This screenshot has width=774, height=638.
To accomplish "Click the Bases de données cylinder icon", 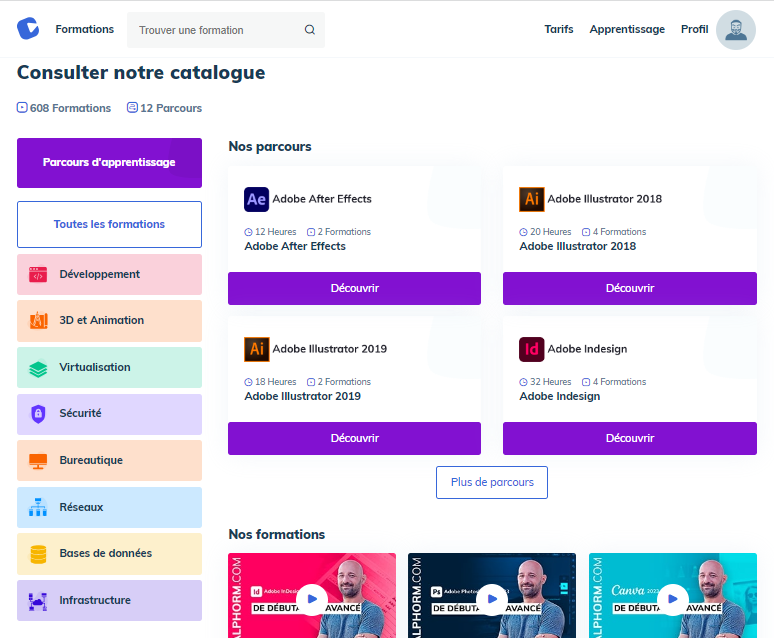I will click(x=38, y=554).
